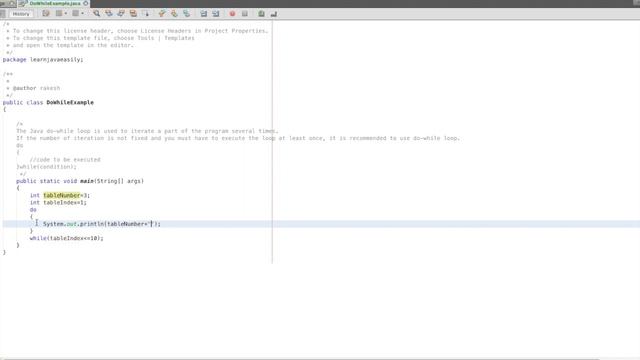Click the 'The Java do-while loop' comment line
The image size is (640, 360).
[x=147, y=131]
